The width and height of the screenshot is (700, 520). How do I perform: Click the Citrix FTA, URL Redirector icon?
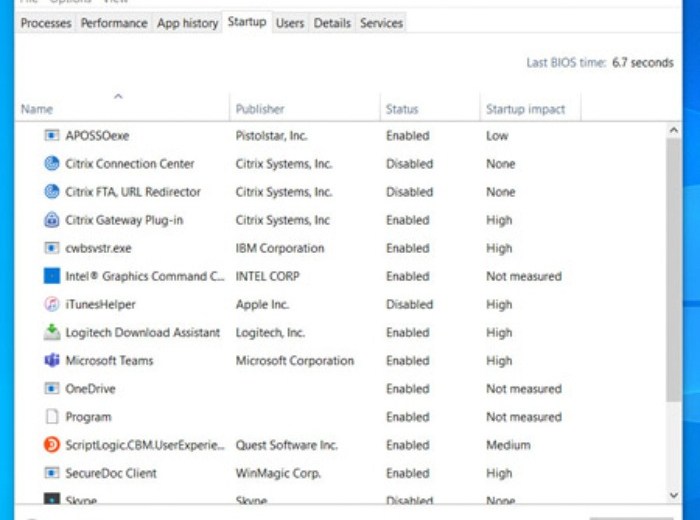click(x=52, y=192)
